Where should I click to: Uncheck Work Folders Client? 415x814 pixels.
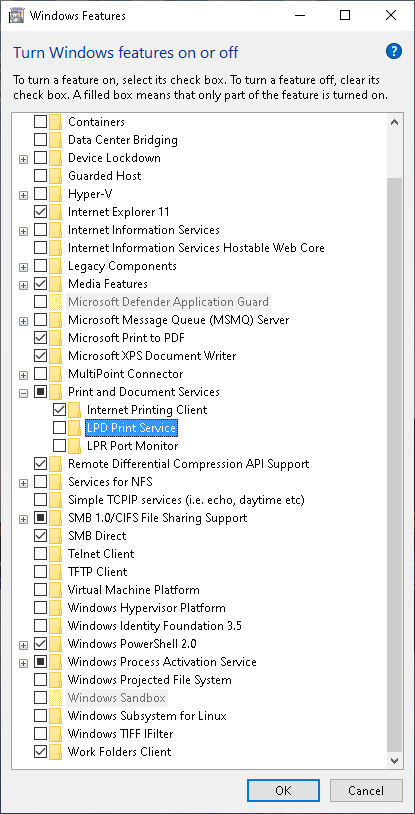41,752
